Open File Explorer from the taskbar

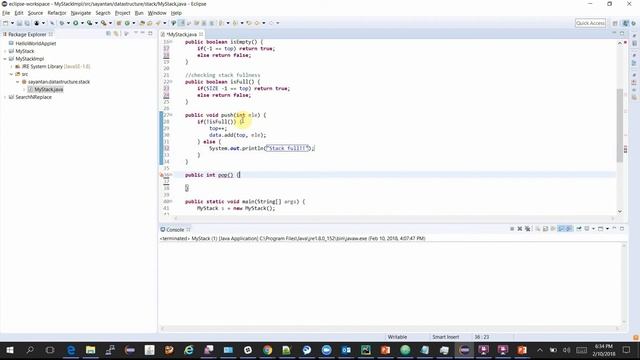90,350
